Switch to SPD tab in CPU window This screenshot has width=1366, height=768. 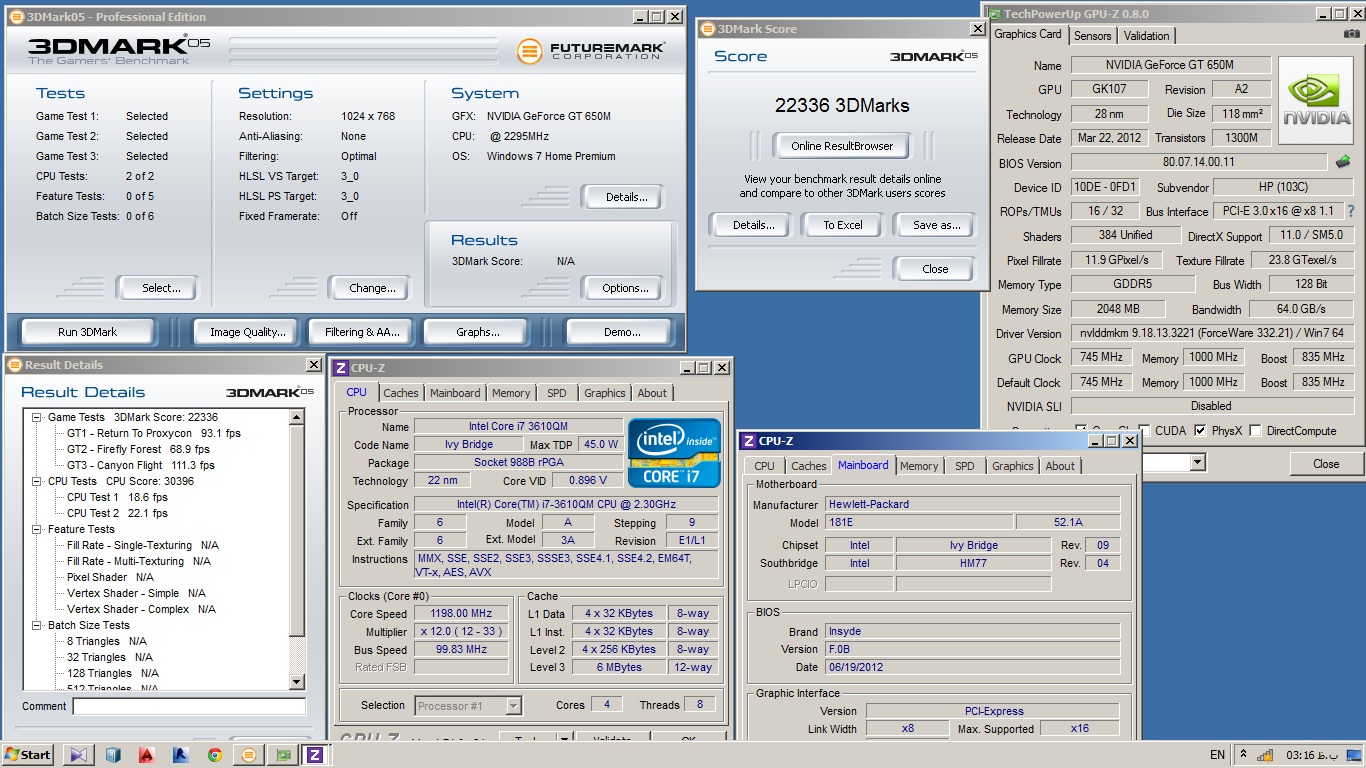(557, 393)
